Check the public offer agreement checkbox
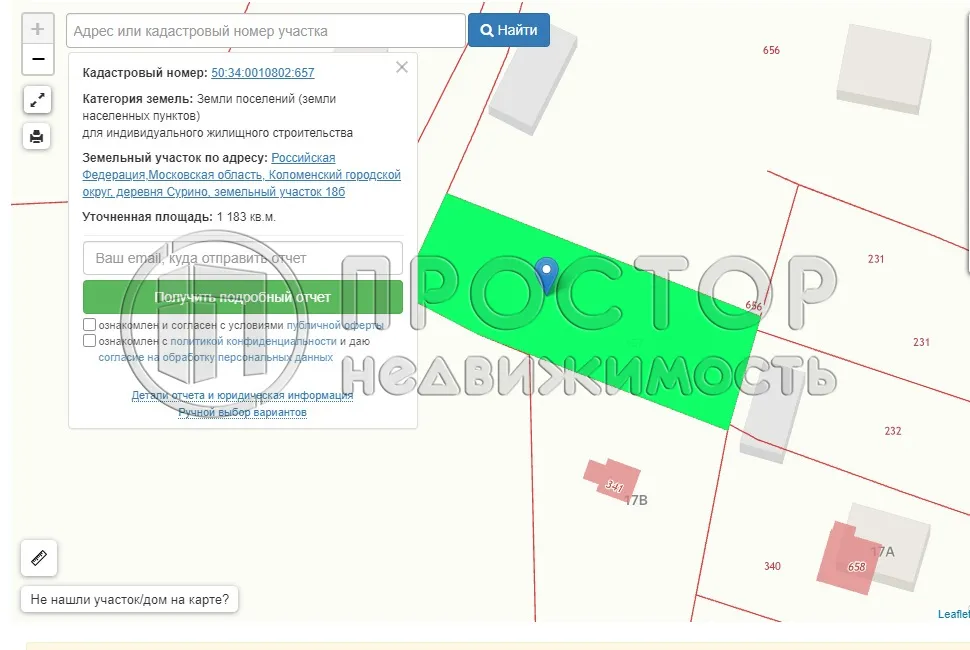This screenshot has height=650, width=970. (90, 325)
